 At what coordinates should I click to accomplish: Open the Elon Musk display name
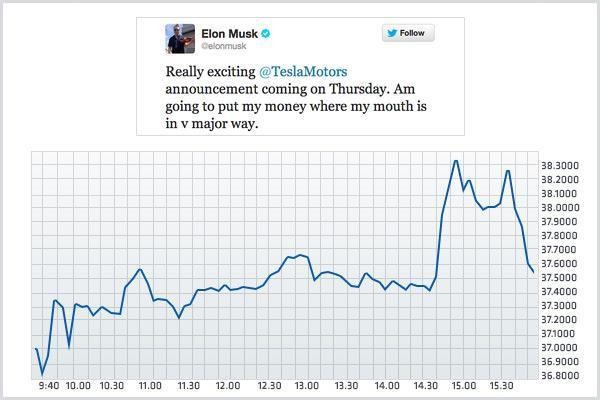point(228,33)
